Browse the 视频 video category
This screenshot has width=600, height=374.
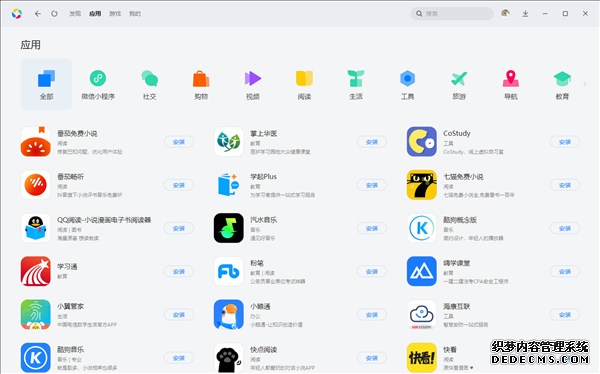click(x=253, y=84)
